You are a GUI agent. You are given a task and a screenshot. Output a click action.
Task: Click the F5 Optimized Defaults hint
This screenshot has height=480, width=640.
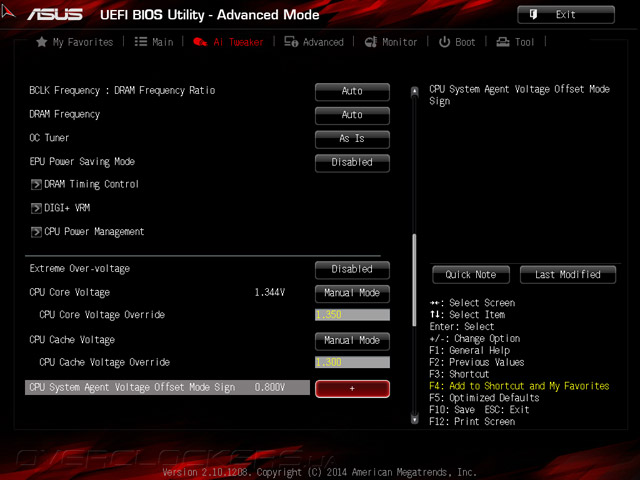pos(484,398)
